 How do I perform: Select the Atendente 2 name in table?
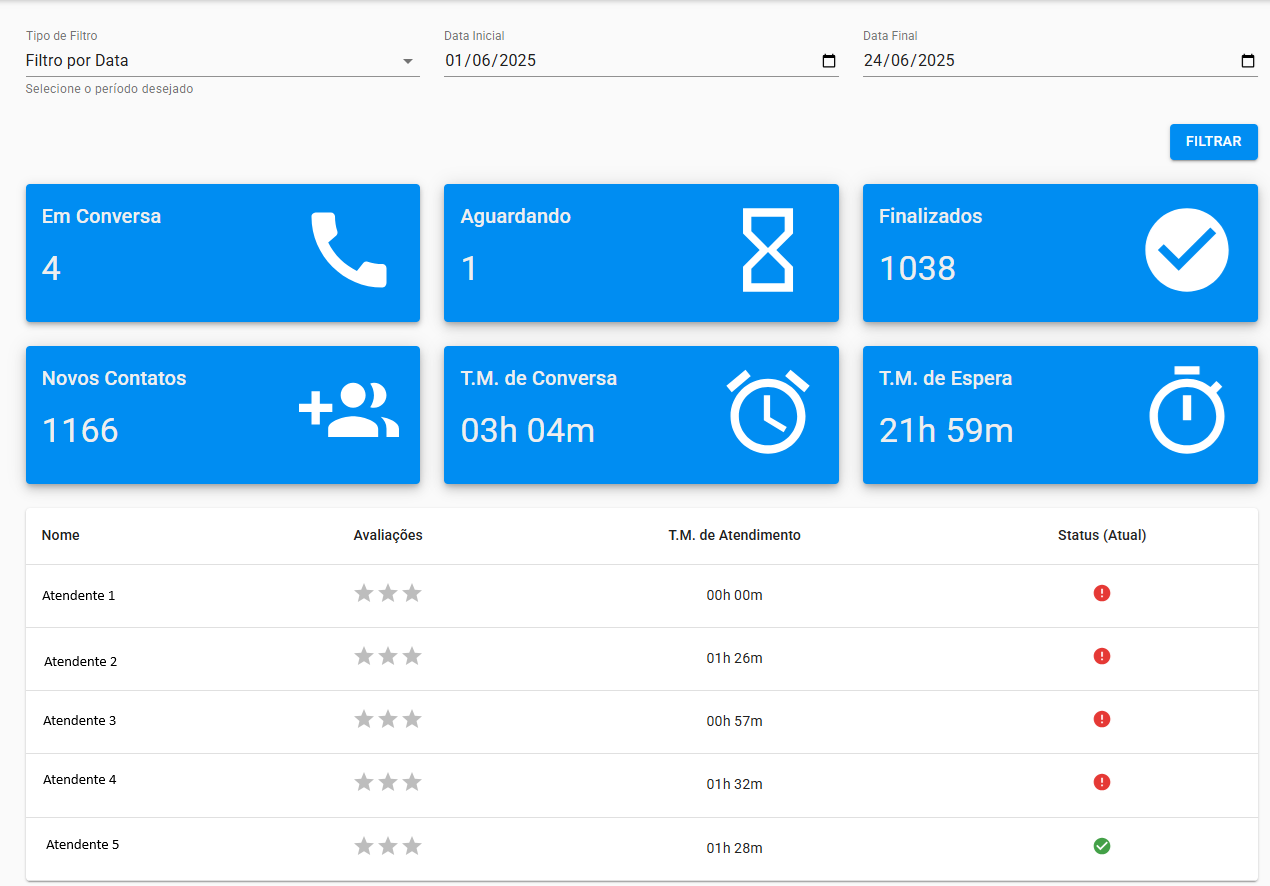pos(80,661)
